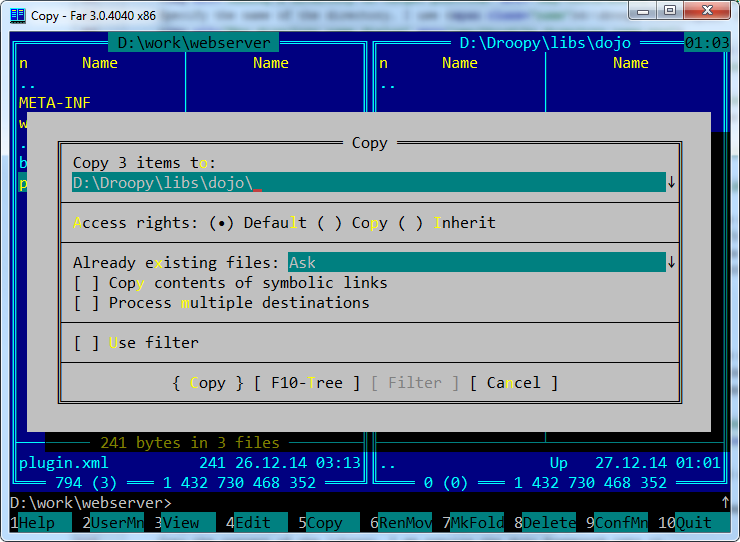Click the ".." entry in left panel
The image size is (740, 542).
pyautogui.click(x=28, y=86)
